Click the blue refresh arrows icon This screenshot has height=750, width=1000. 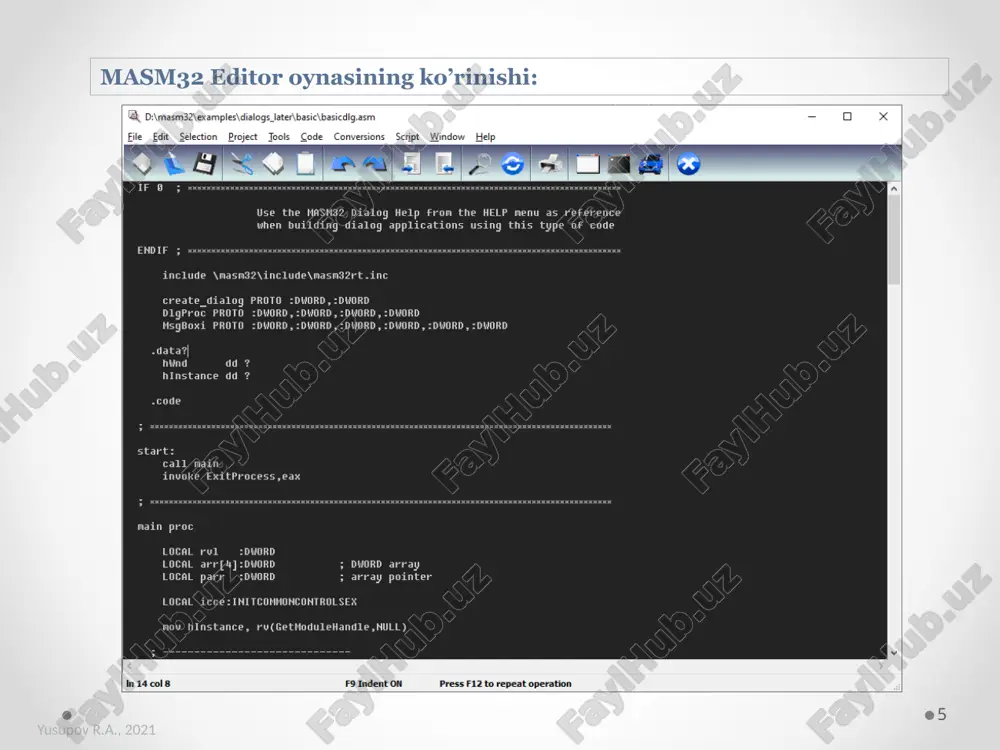tap(513, 164)
